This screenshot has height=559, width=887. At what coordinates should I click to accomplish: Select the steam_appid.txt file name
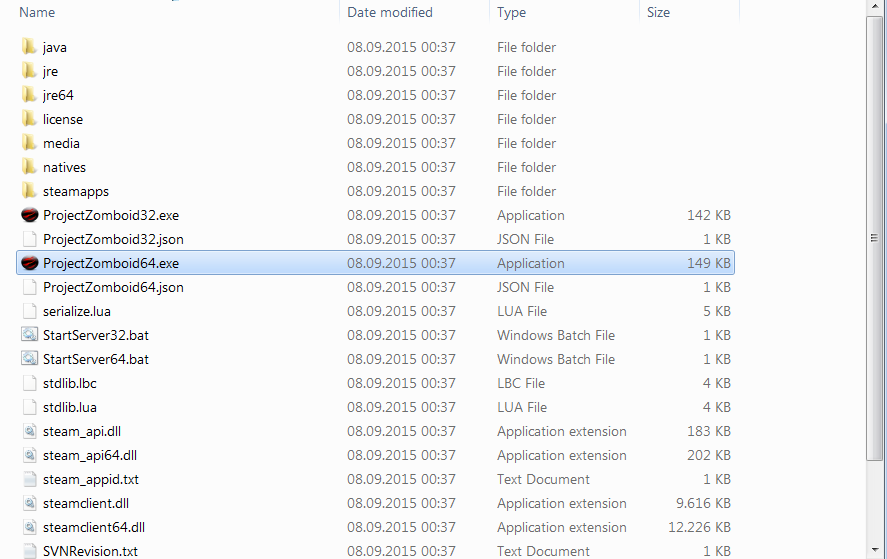coord(91,480)
